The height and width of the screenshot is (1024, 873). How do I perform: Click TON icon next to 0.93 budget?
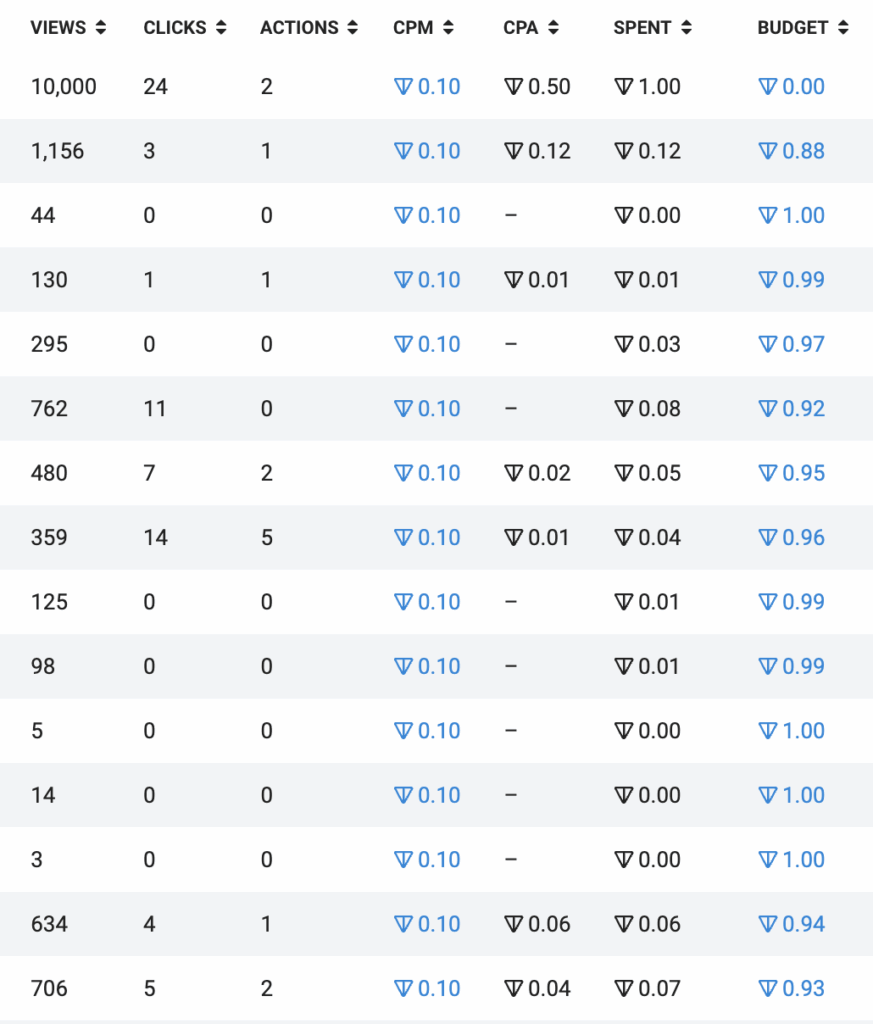coord(768,989)
